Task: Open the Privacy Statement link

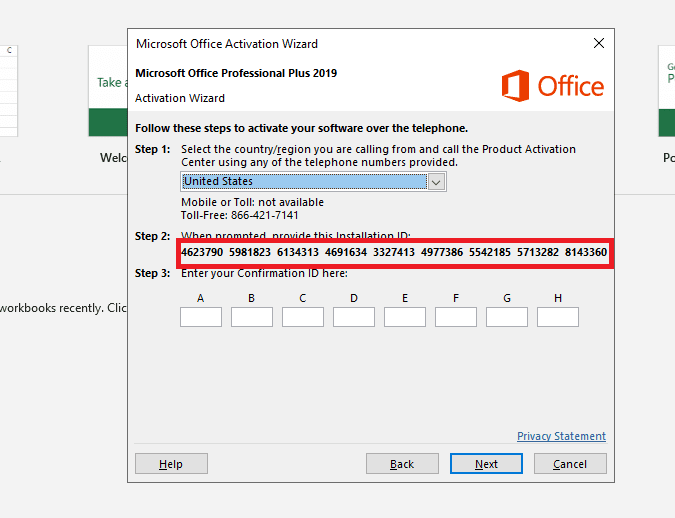Action: [x=561, y=436]
